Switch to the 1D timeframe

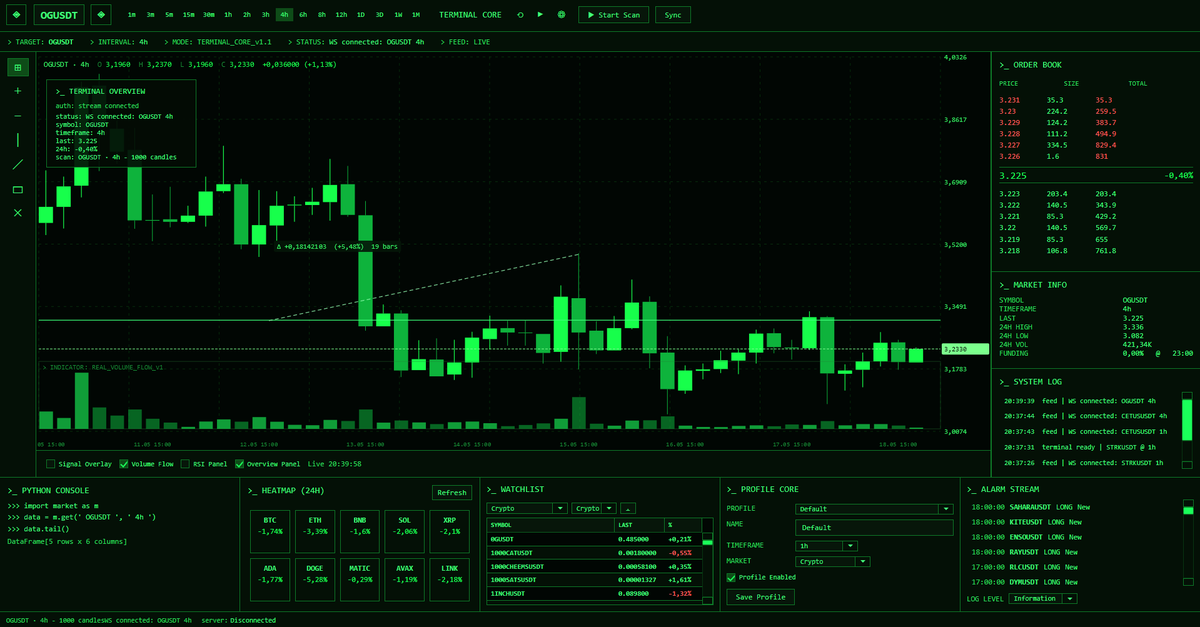point(361,15)
